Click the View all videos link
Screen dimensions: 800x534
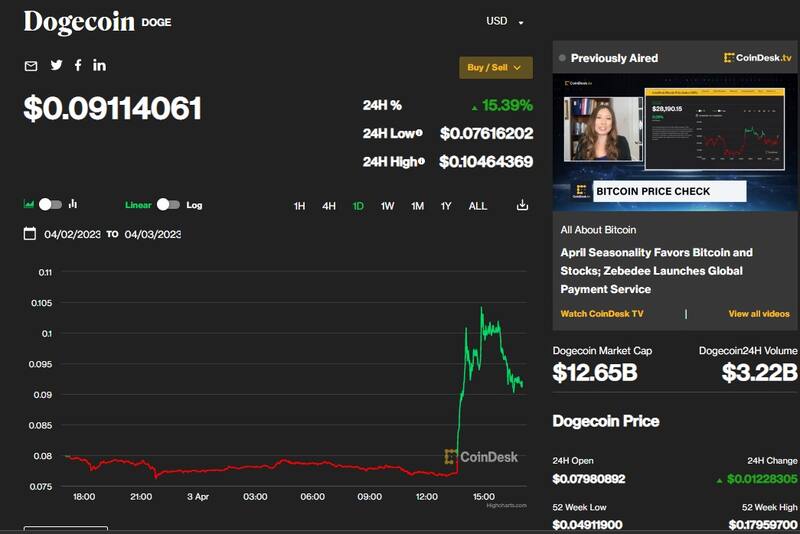click(758, 314)
